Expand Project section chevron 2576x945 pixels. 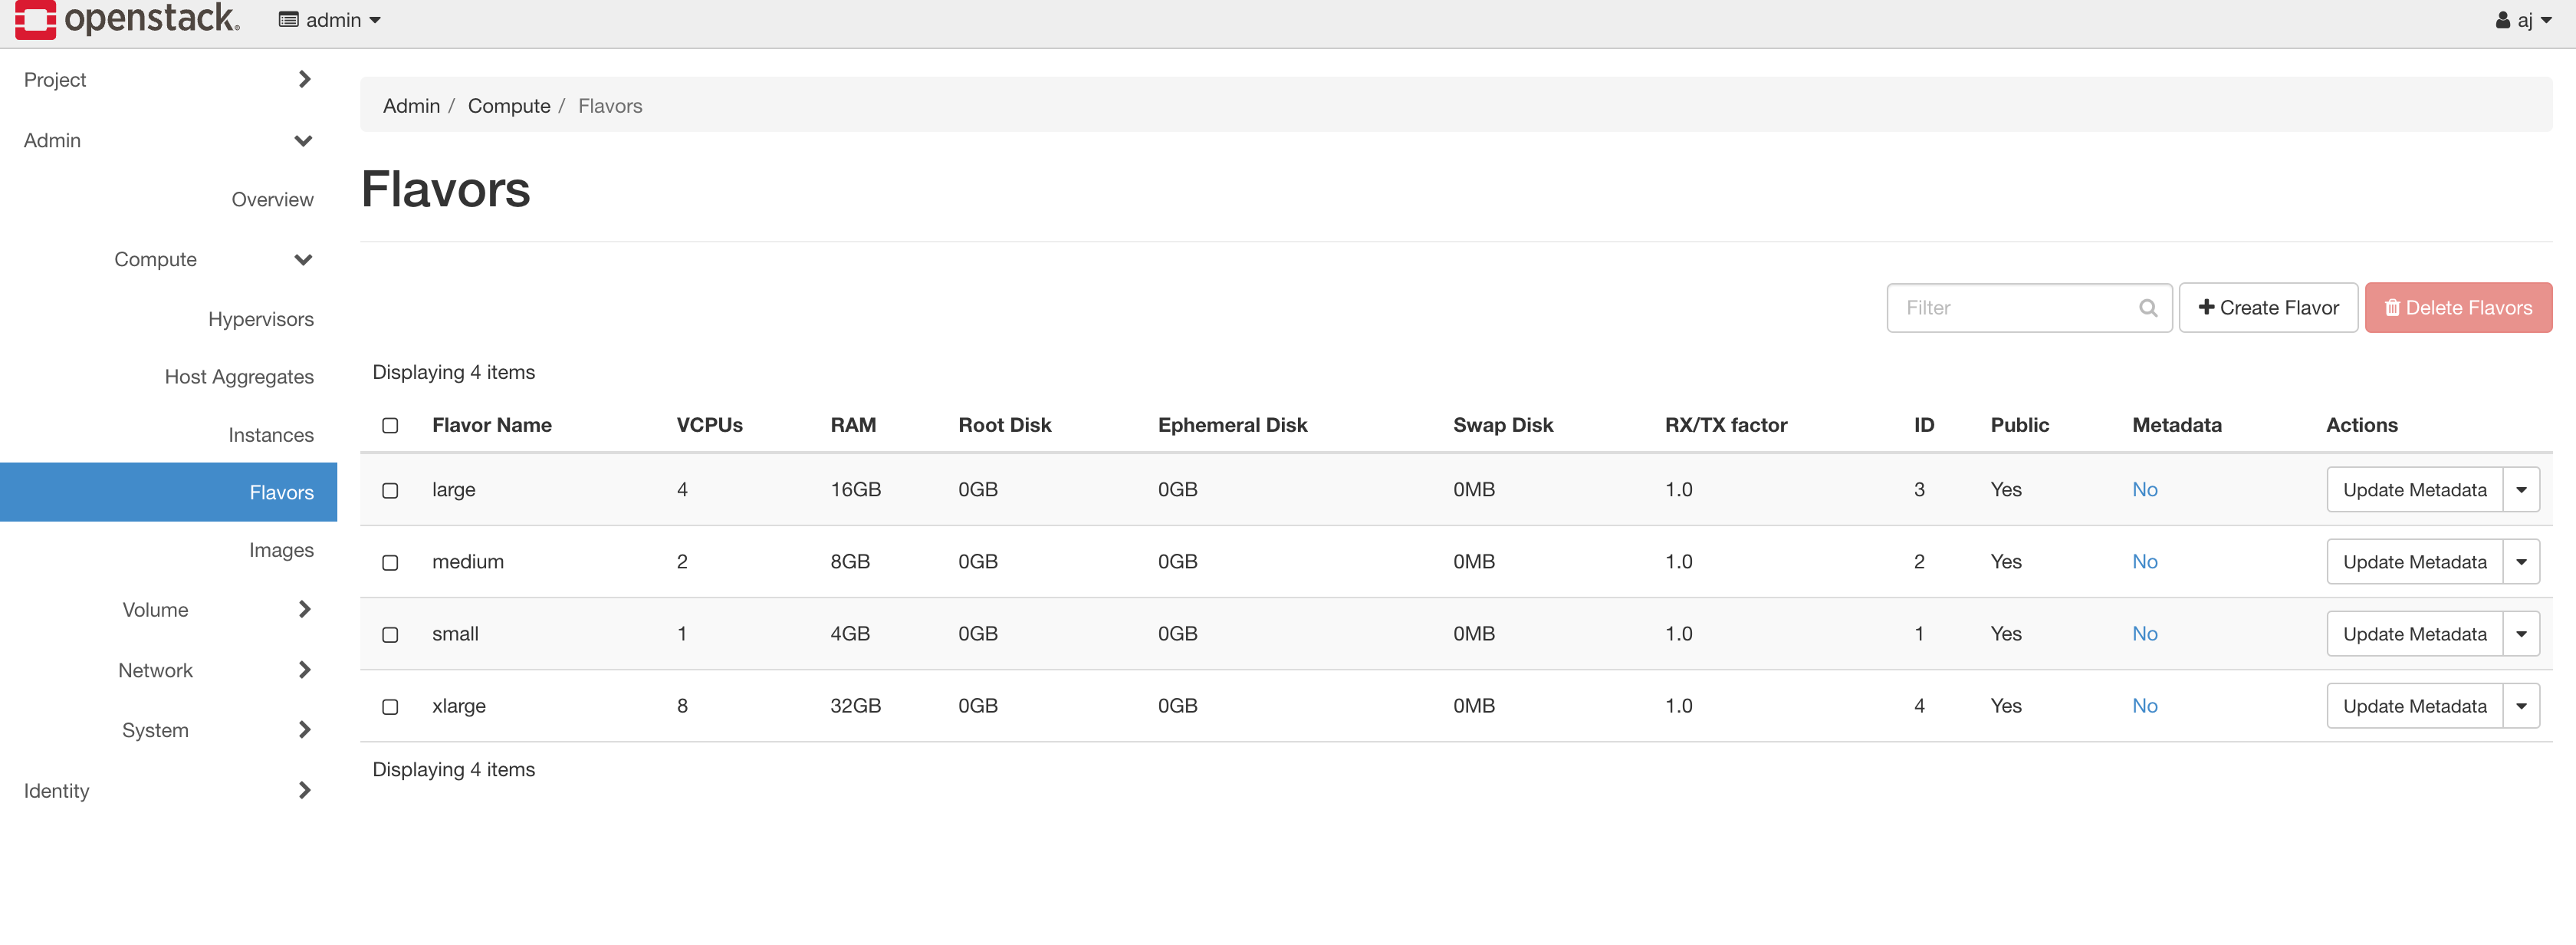(304, 79)
